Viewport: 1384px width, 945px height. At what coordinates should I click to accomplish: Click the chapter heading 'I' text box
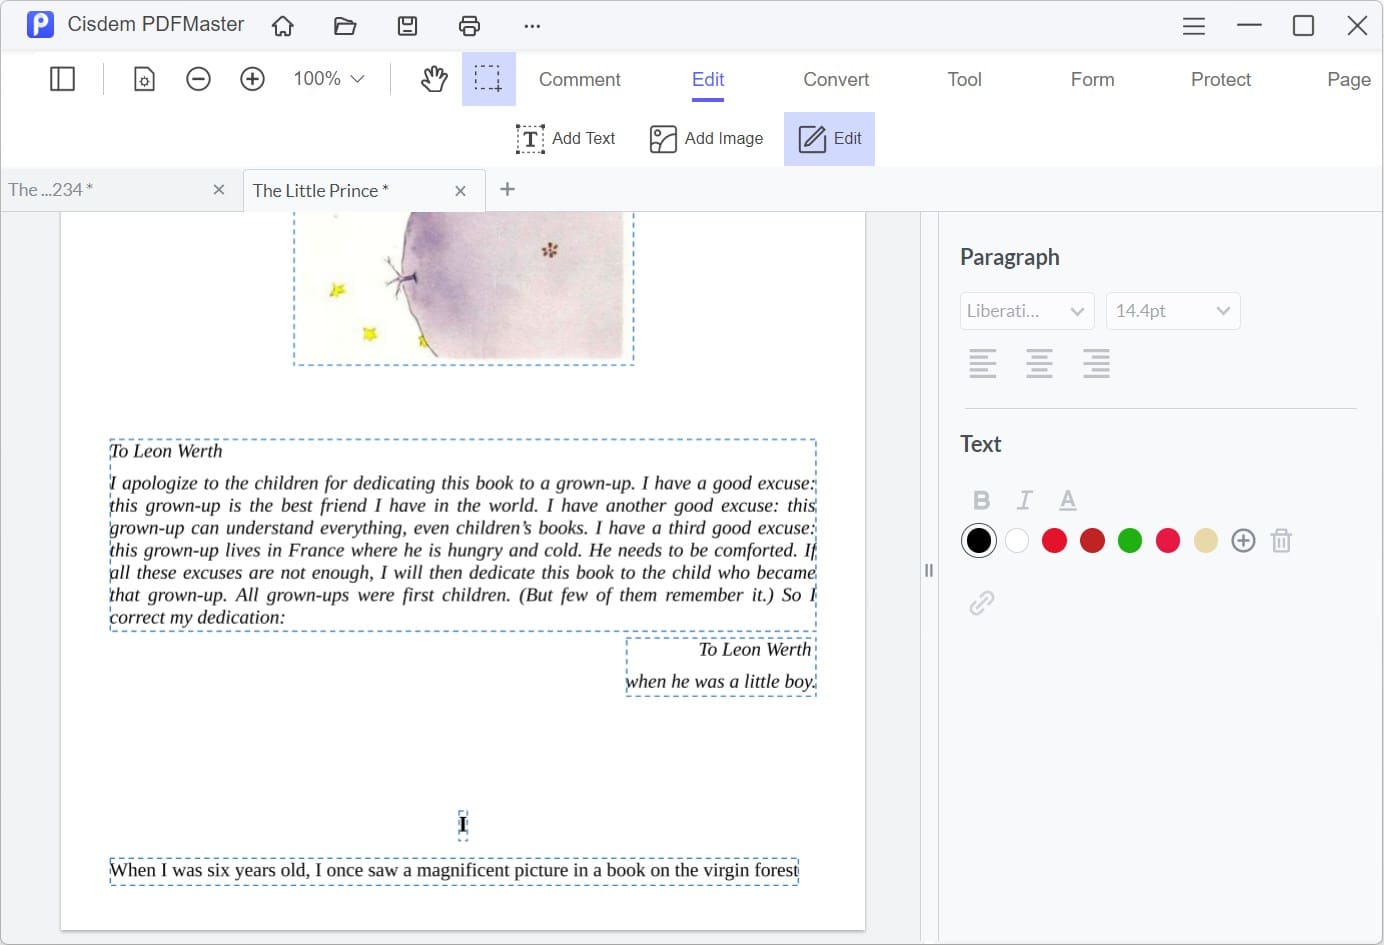point(463,825)
